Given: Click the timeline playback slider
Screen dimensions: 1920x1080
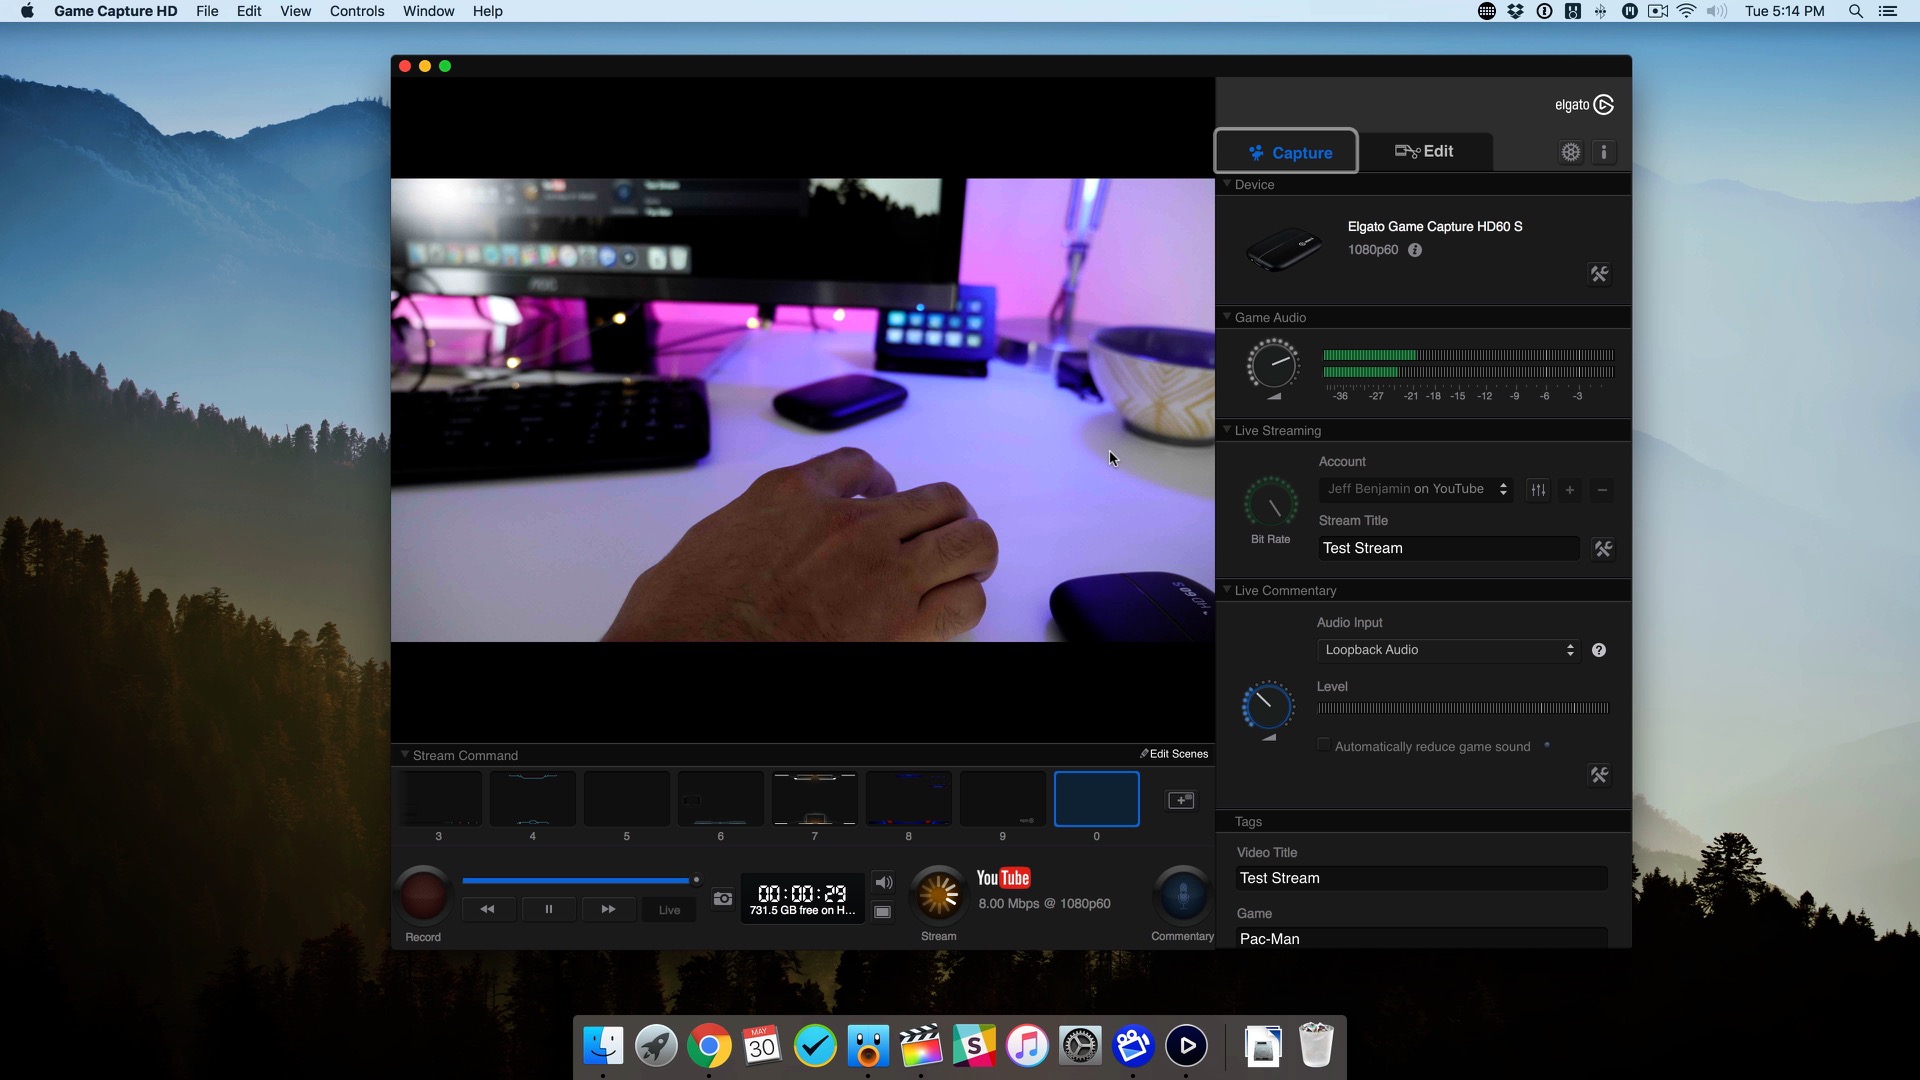Looking at the screenshot, I should tap(580, 881).
